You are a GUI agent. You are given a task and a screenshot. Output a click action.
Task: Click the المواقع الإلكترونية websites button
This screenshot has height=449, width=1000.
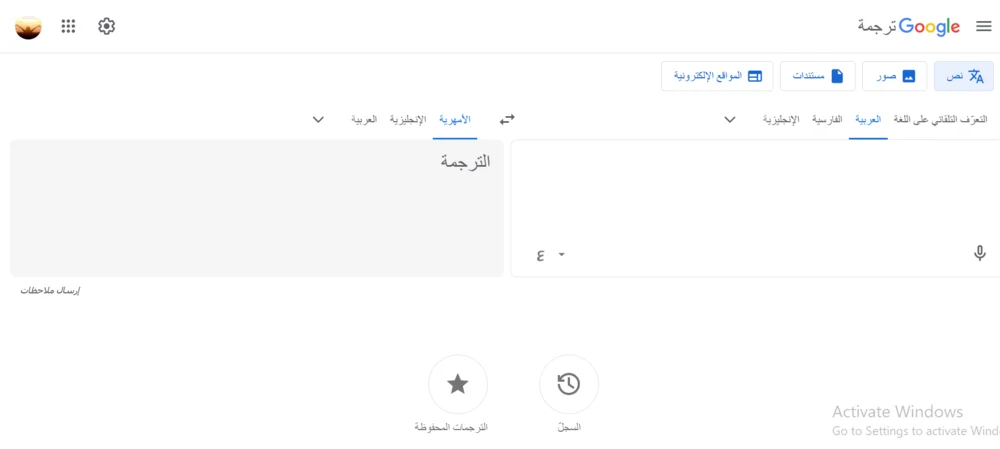[x=717, y=76]
